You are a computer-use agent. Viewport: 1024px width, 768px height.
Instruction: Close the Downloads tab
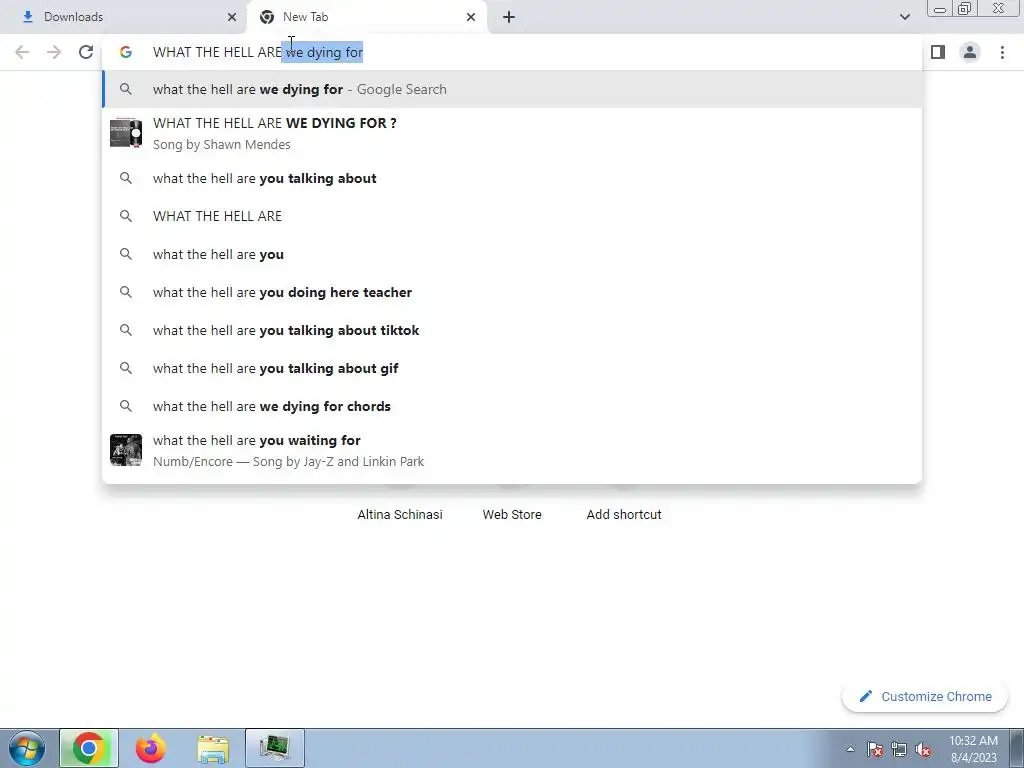[x=232, y=17]
